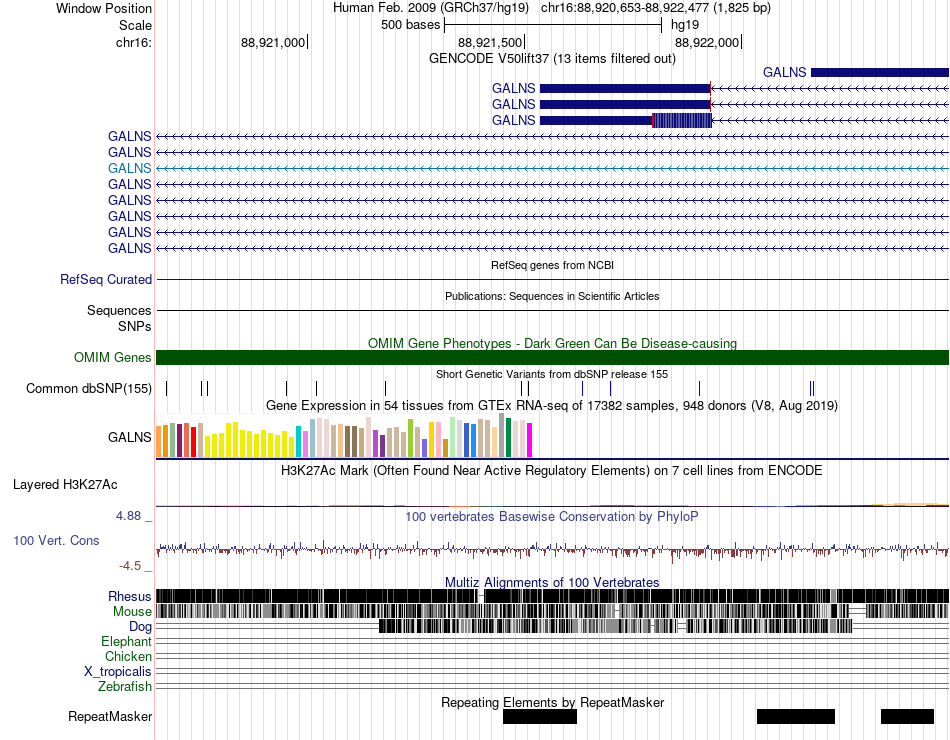Click the Common dbSNP(155) track label
Viewport: 950px width, 740px height.
[89, 388]
